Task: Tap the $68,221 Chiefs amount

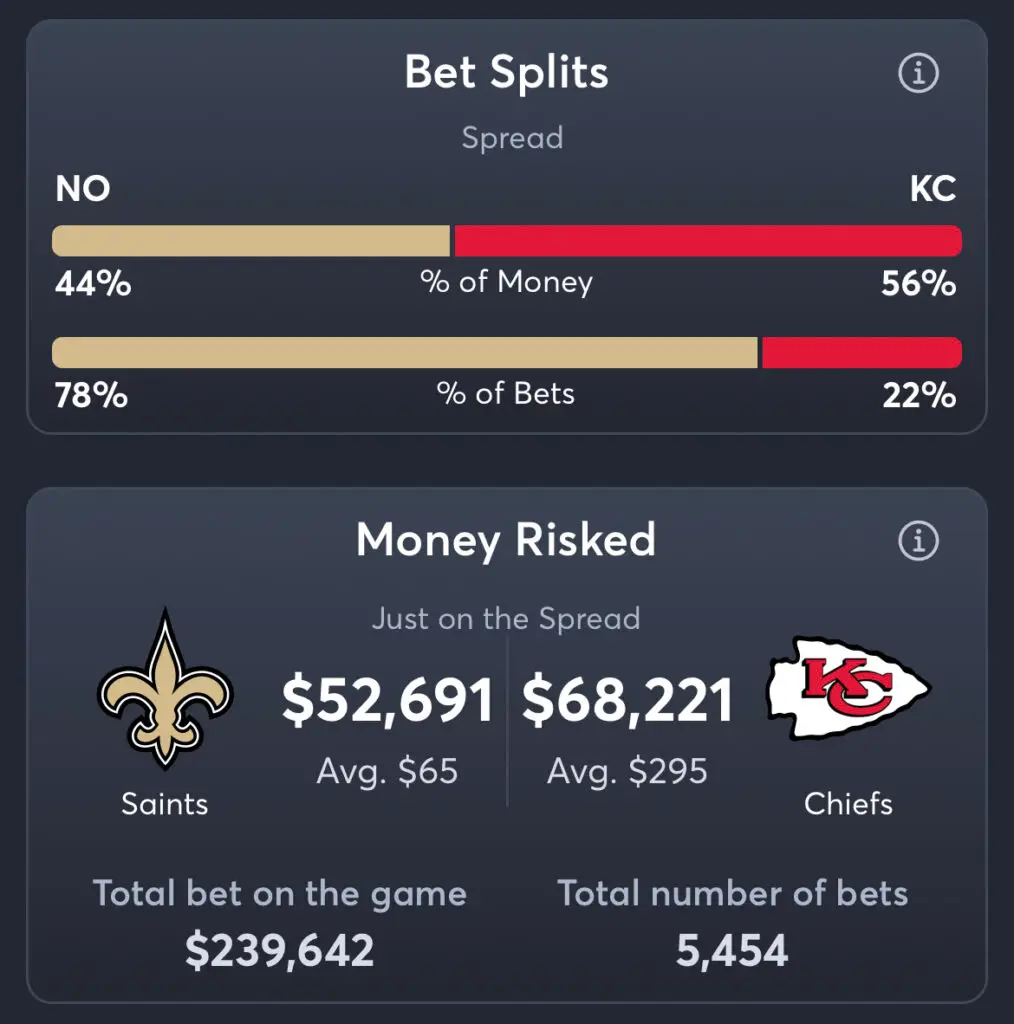Action: click(x=627, y=700)
